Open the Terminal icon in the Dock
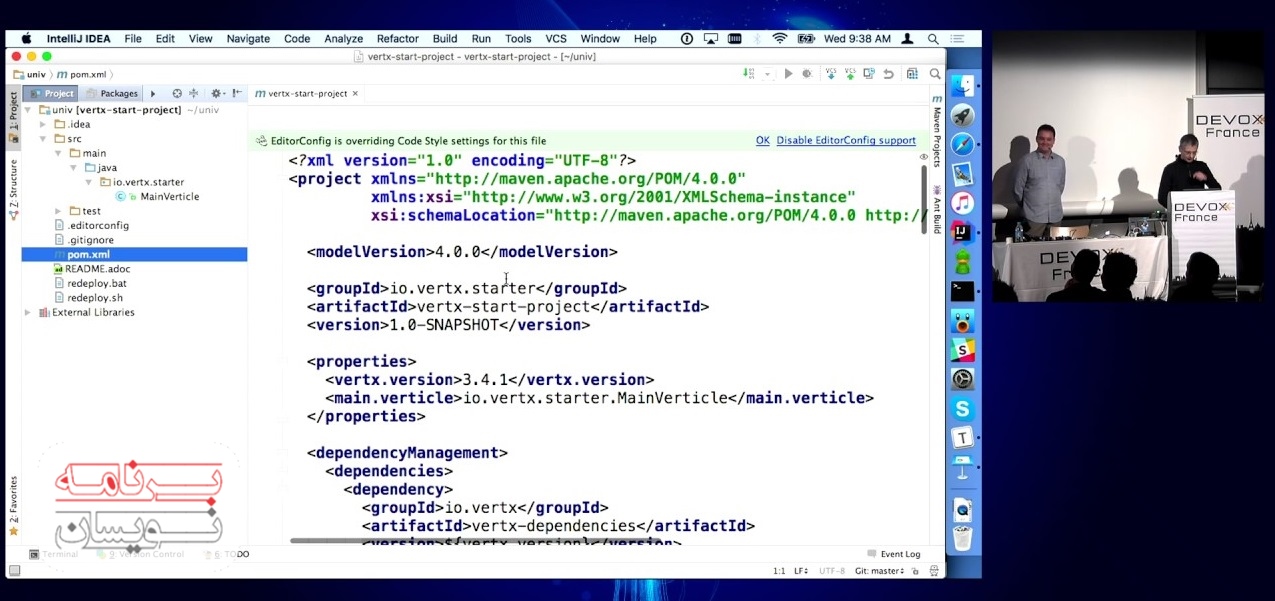Viewport: 1275px width, 601px height. 962,291
